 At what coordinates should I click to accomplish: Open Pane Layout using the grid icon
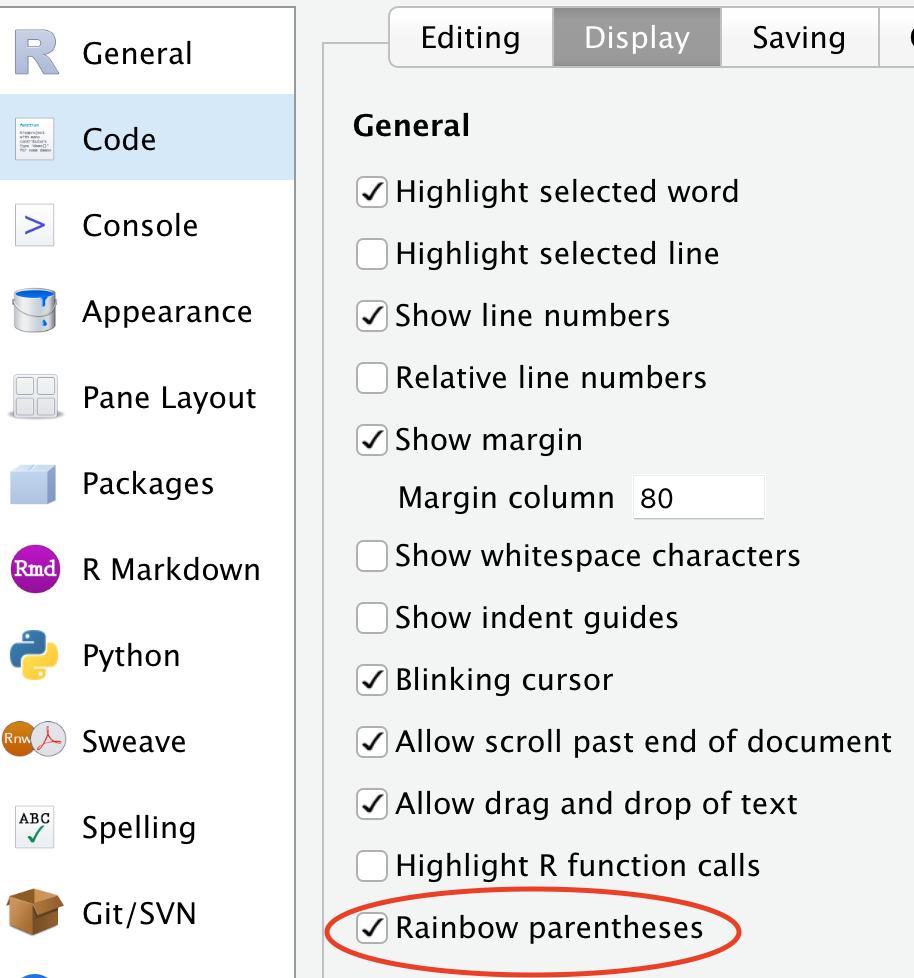36,397
